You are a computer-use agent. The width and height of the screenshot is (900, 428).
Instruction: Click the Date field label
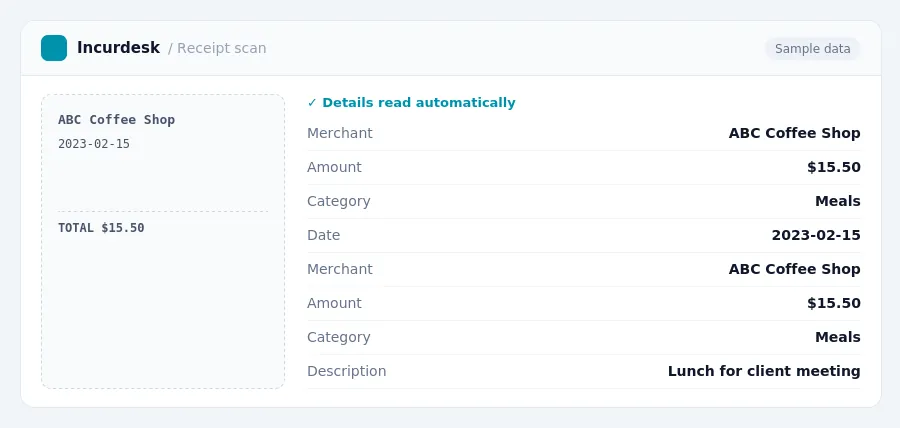tap(324, 235)
